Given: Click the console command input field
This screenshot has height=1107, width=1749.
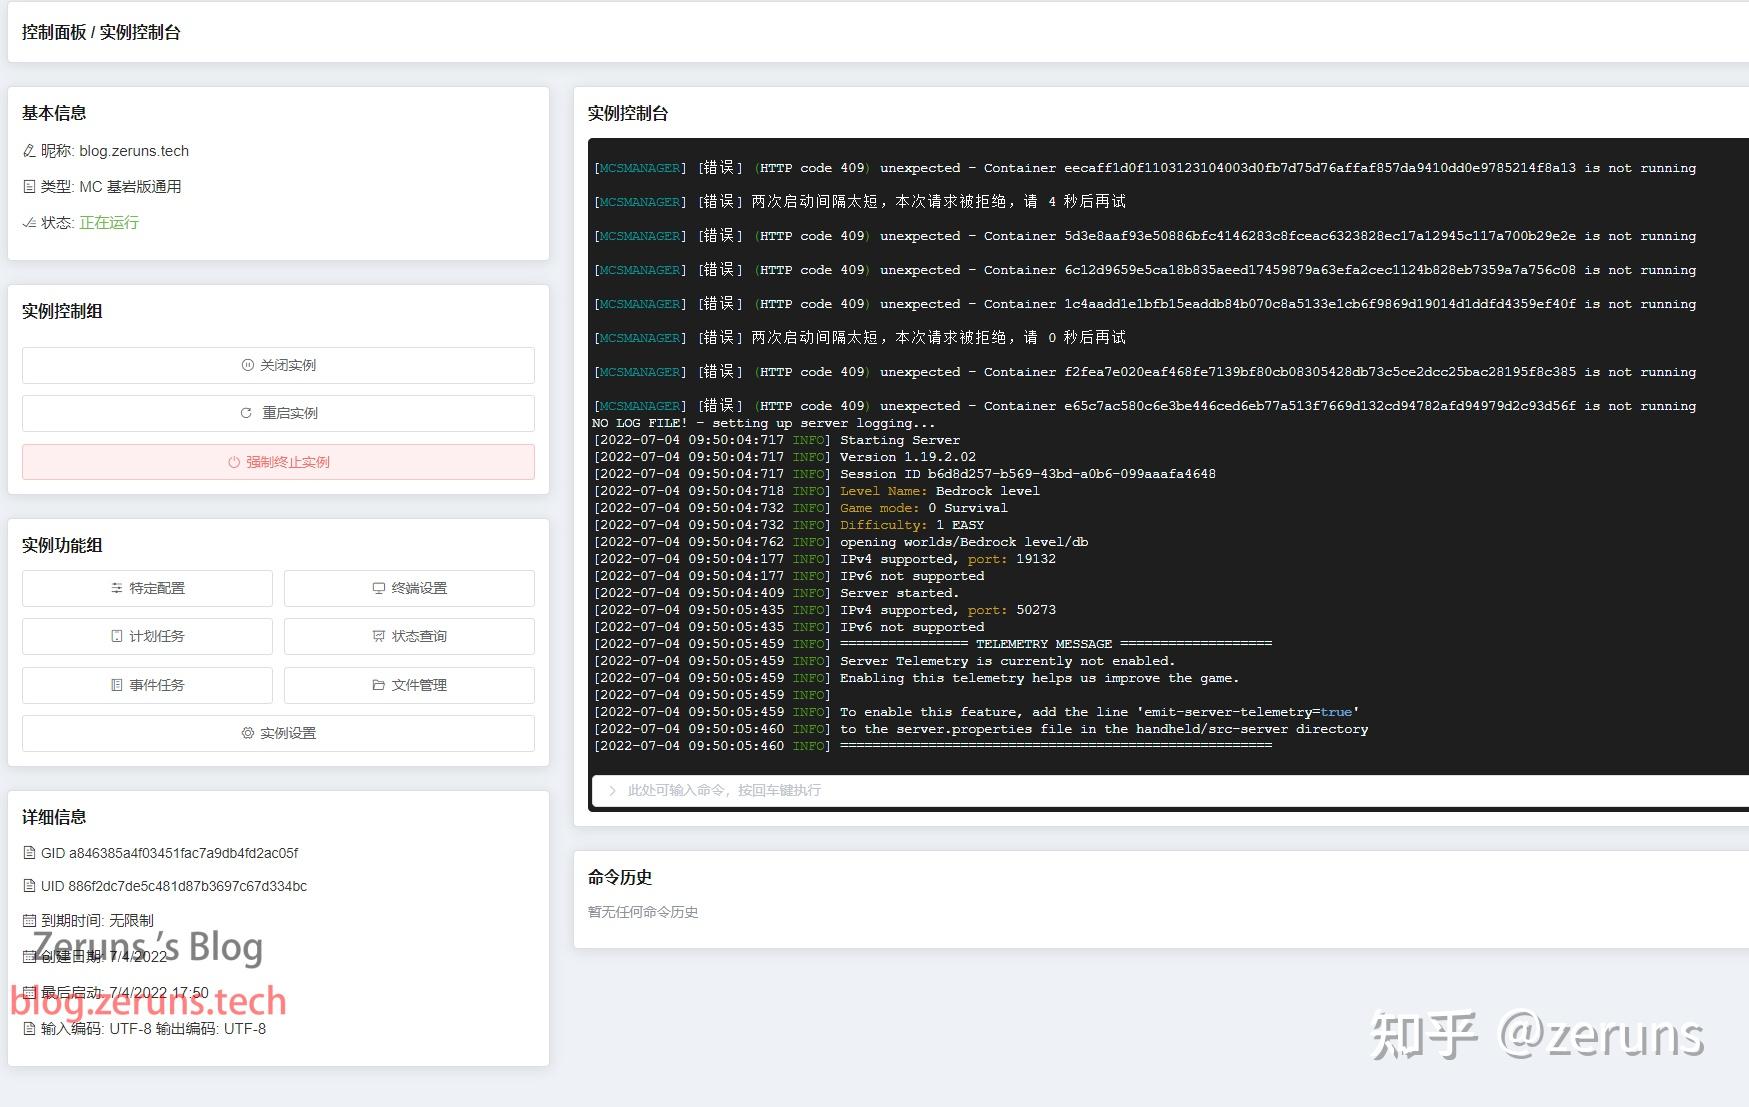Looking at the screenshot, I should (900, 790).
